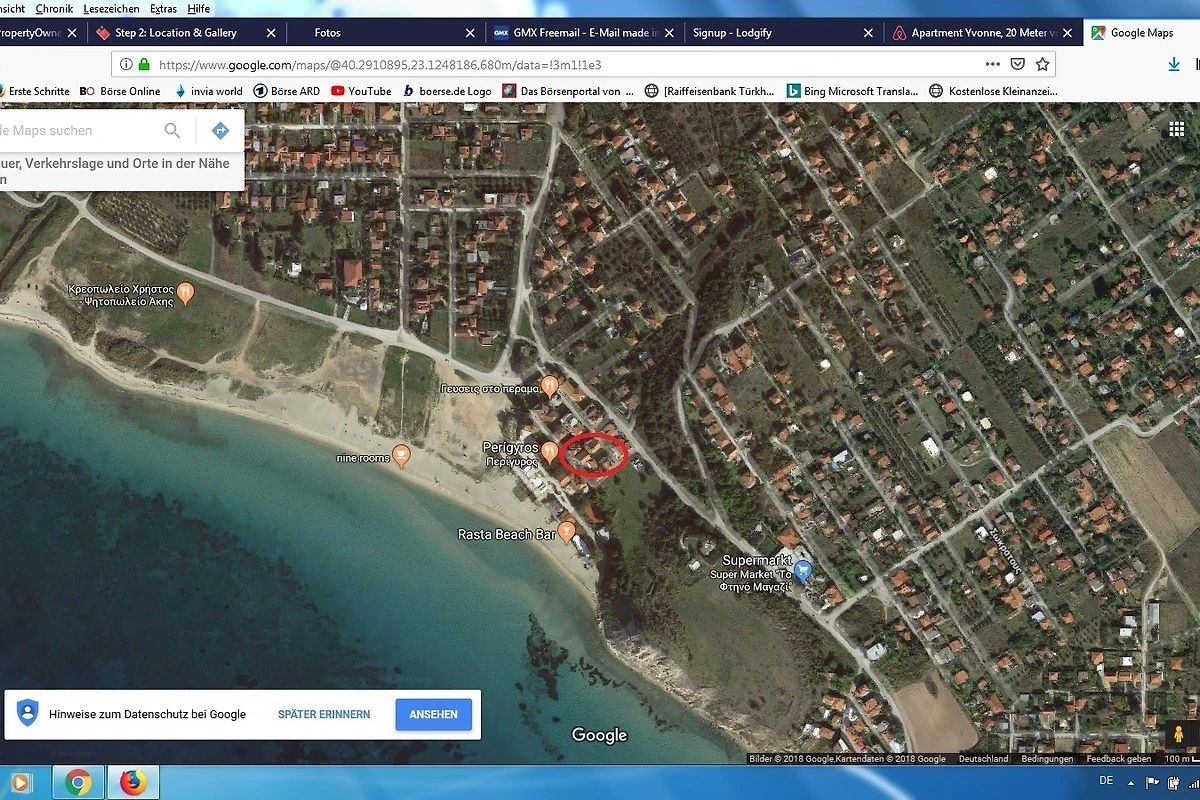
Task: Open the Firefox downloads arrow
Action: point(1174,64)
